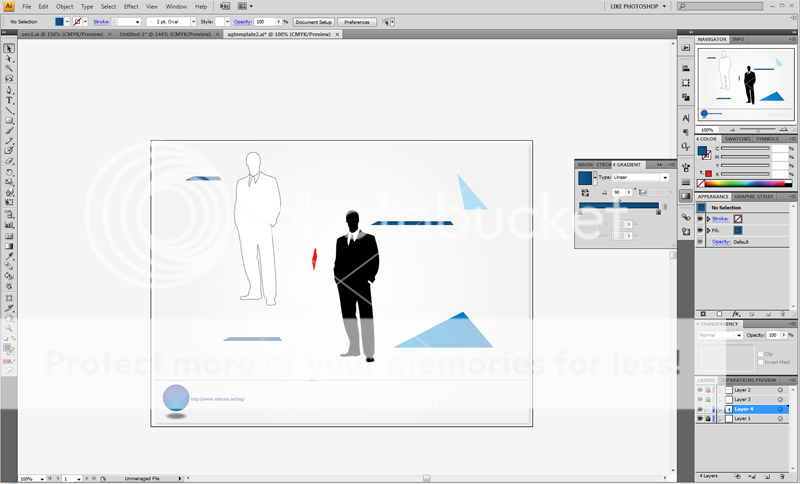Click the Preferences button
The width and height of the screenshot is (800, 484).
point(357,21)
